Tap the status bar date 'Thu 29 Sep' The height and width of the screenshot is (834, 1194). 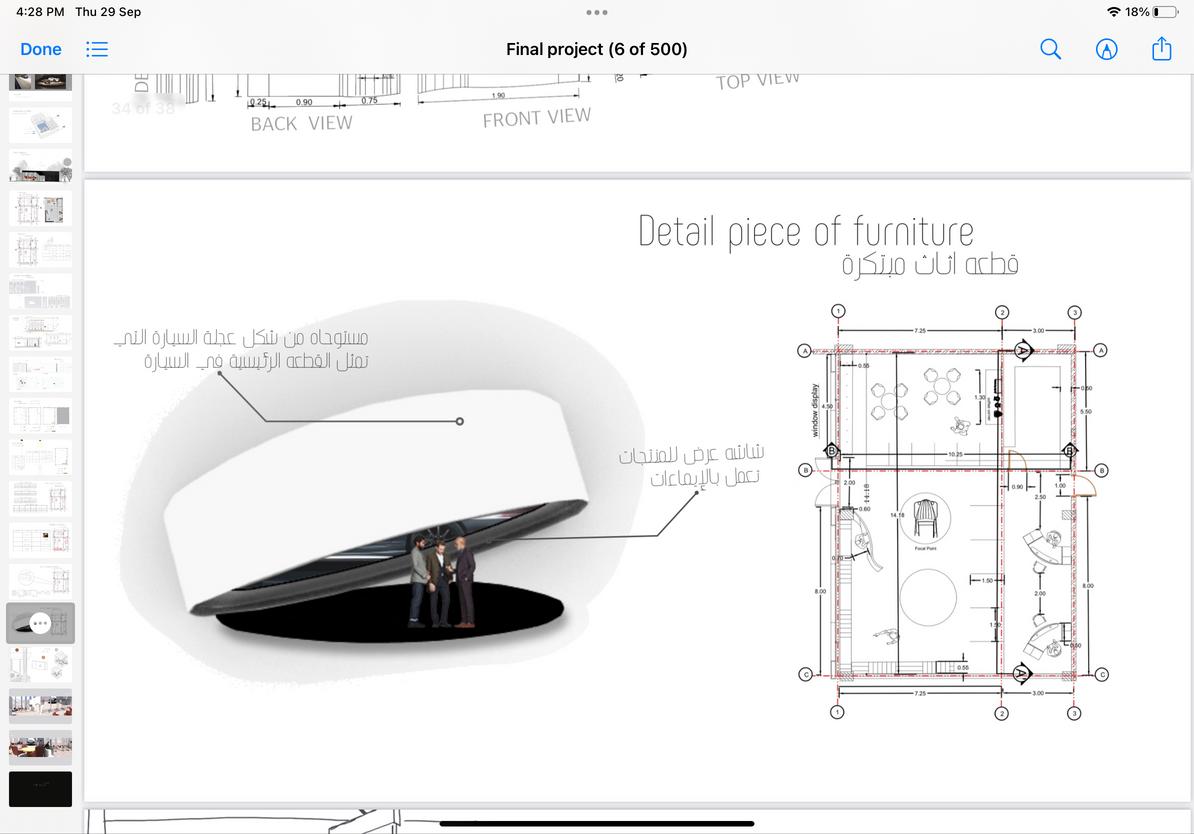pyautogui.click(x=108, y=12)
